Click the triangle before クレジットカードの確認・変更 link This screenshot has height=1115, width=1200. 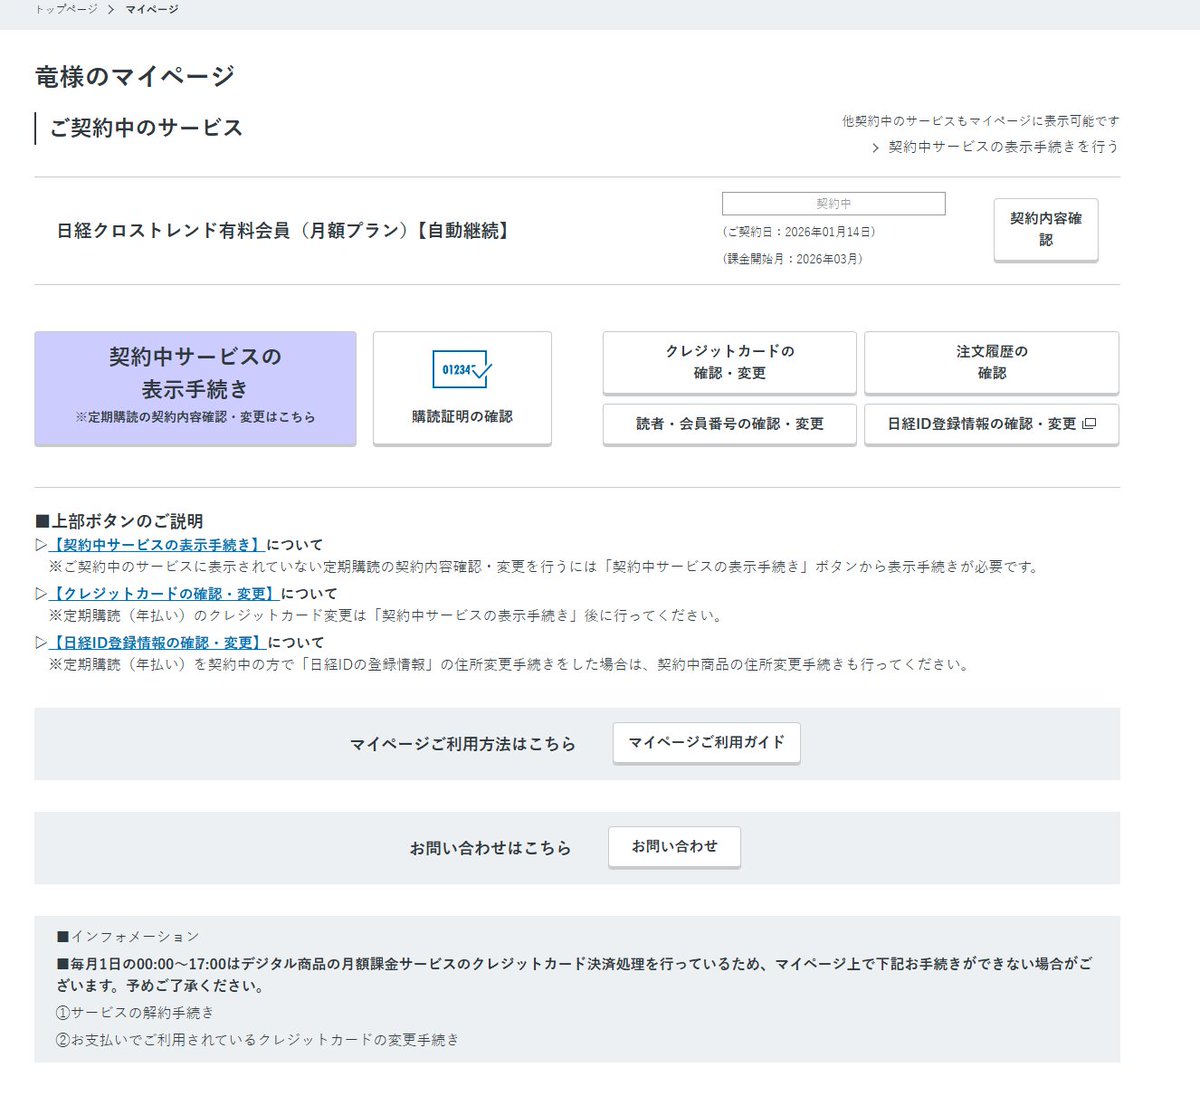pyautogui.click(x=41, y=594)
